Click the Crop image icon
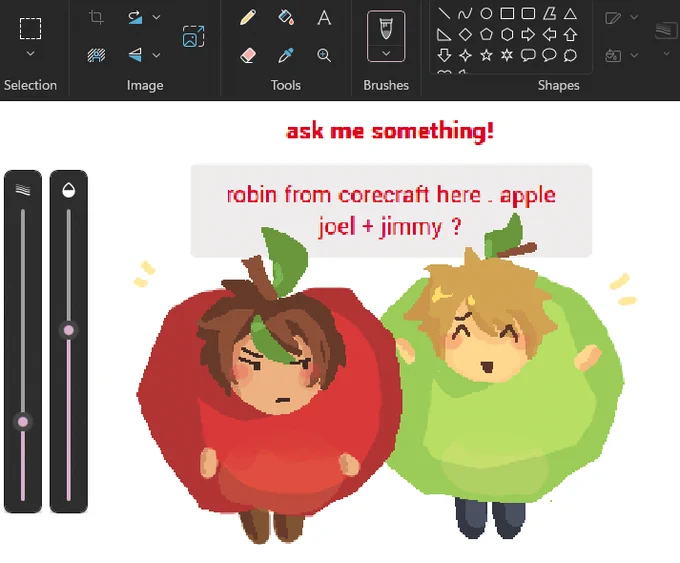This screenshot has height=563, width=680. [x=96, y=17]
